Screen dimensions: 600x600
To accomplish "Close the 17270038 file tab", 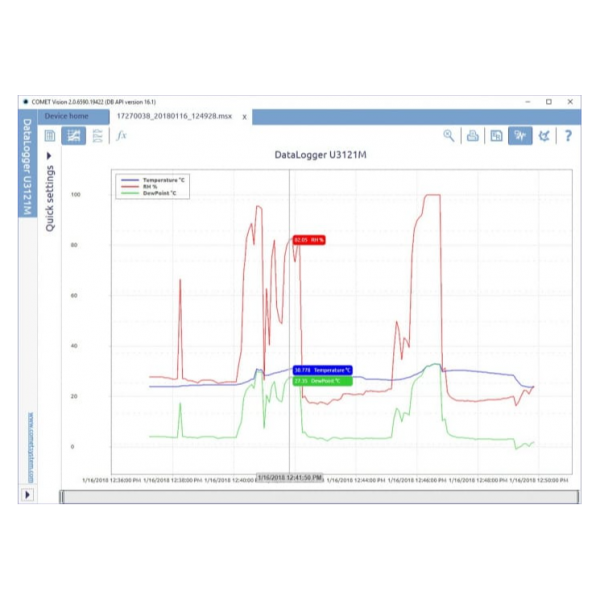I will tap(245, 116).
